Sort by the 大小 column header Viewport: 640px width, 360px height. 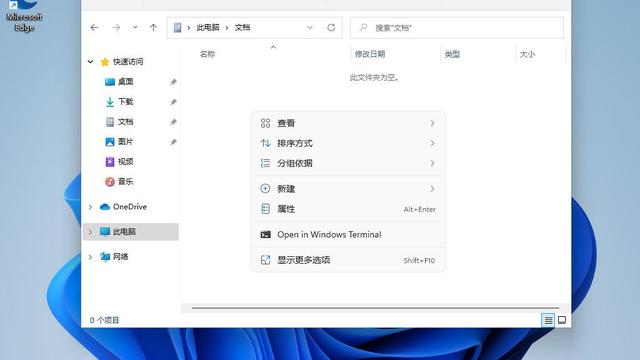pos(527,54)
